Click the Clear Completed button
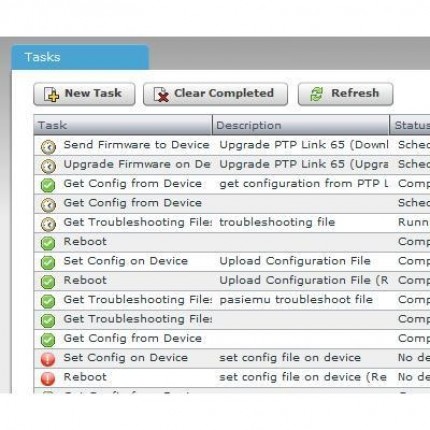 point(215,94)
